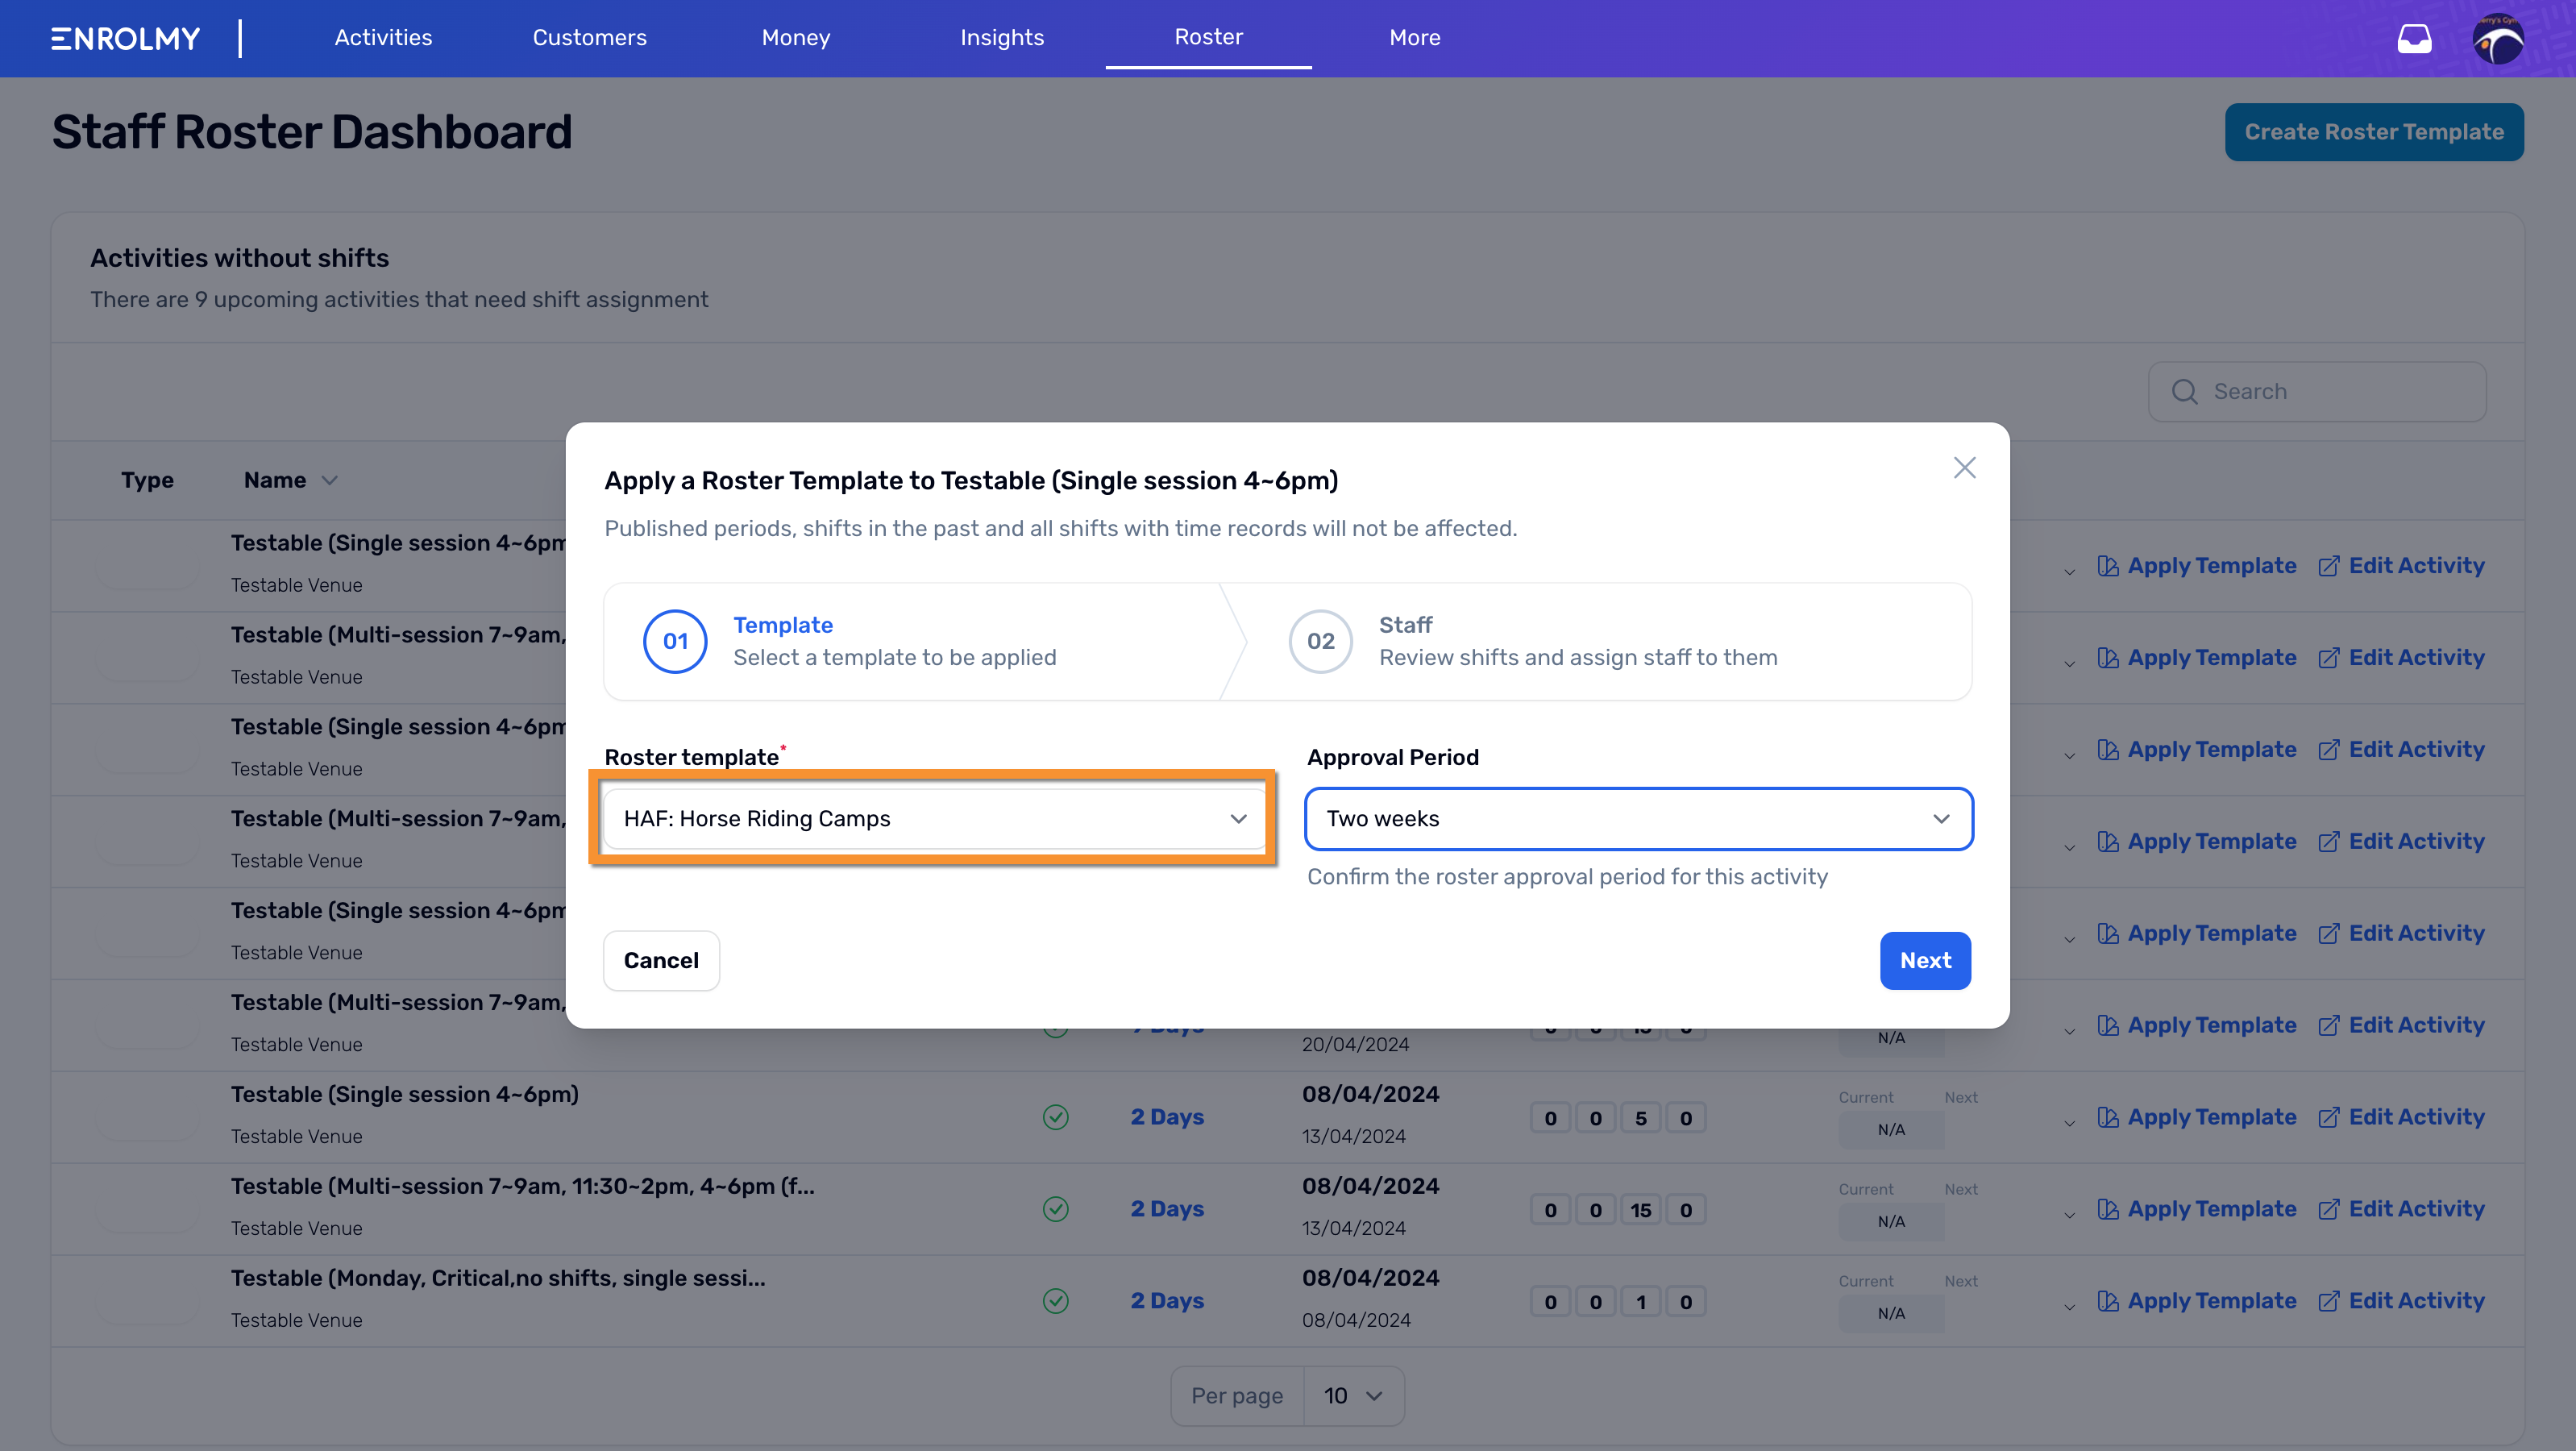
Task: Click the Cancel button to dismiss dialog
Action: click(660, 959)
